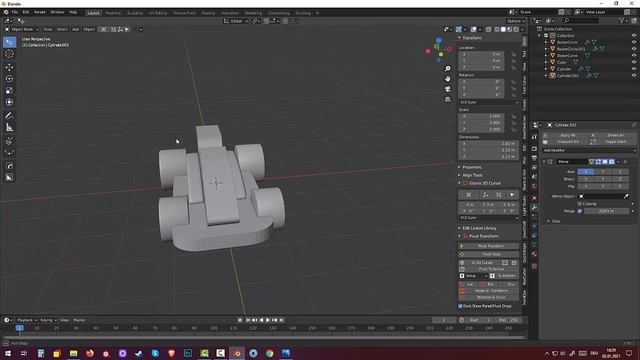Click the Mirror Object eyedropper icon
The image size is (640, 360).
point(626,196)
